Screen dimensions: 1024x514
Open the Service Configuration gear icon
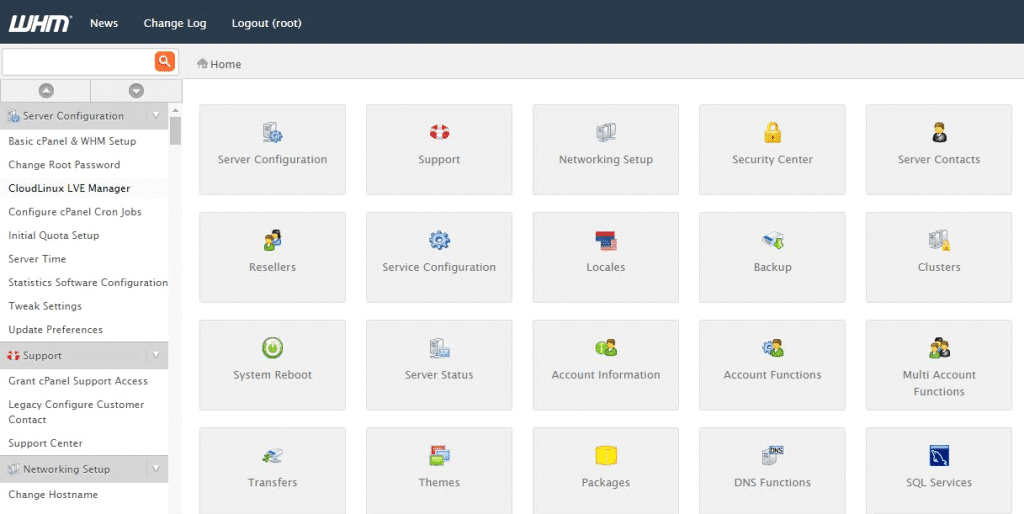[x=439, y=241]
